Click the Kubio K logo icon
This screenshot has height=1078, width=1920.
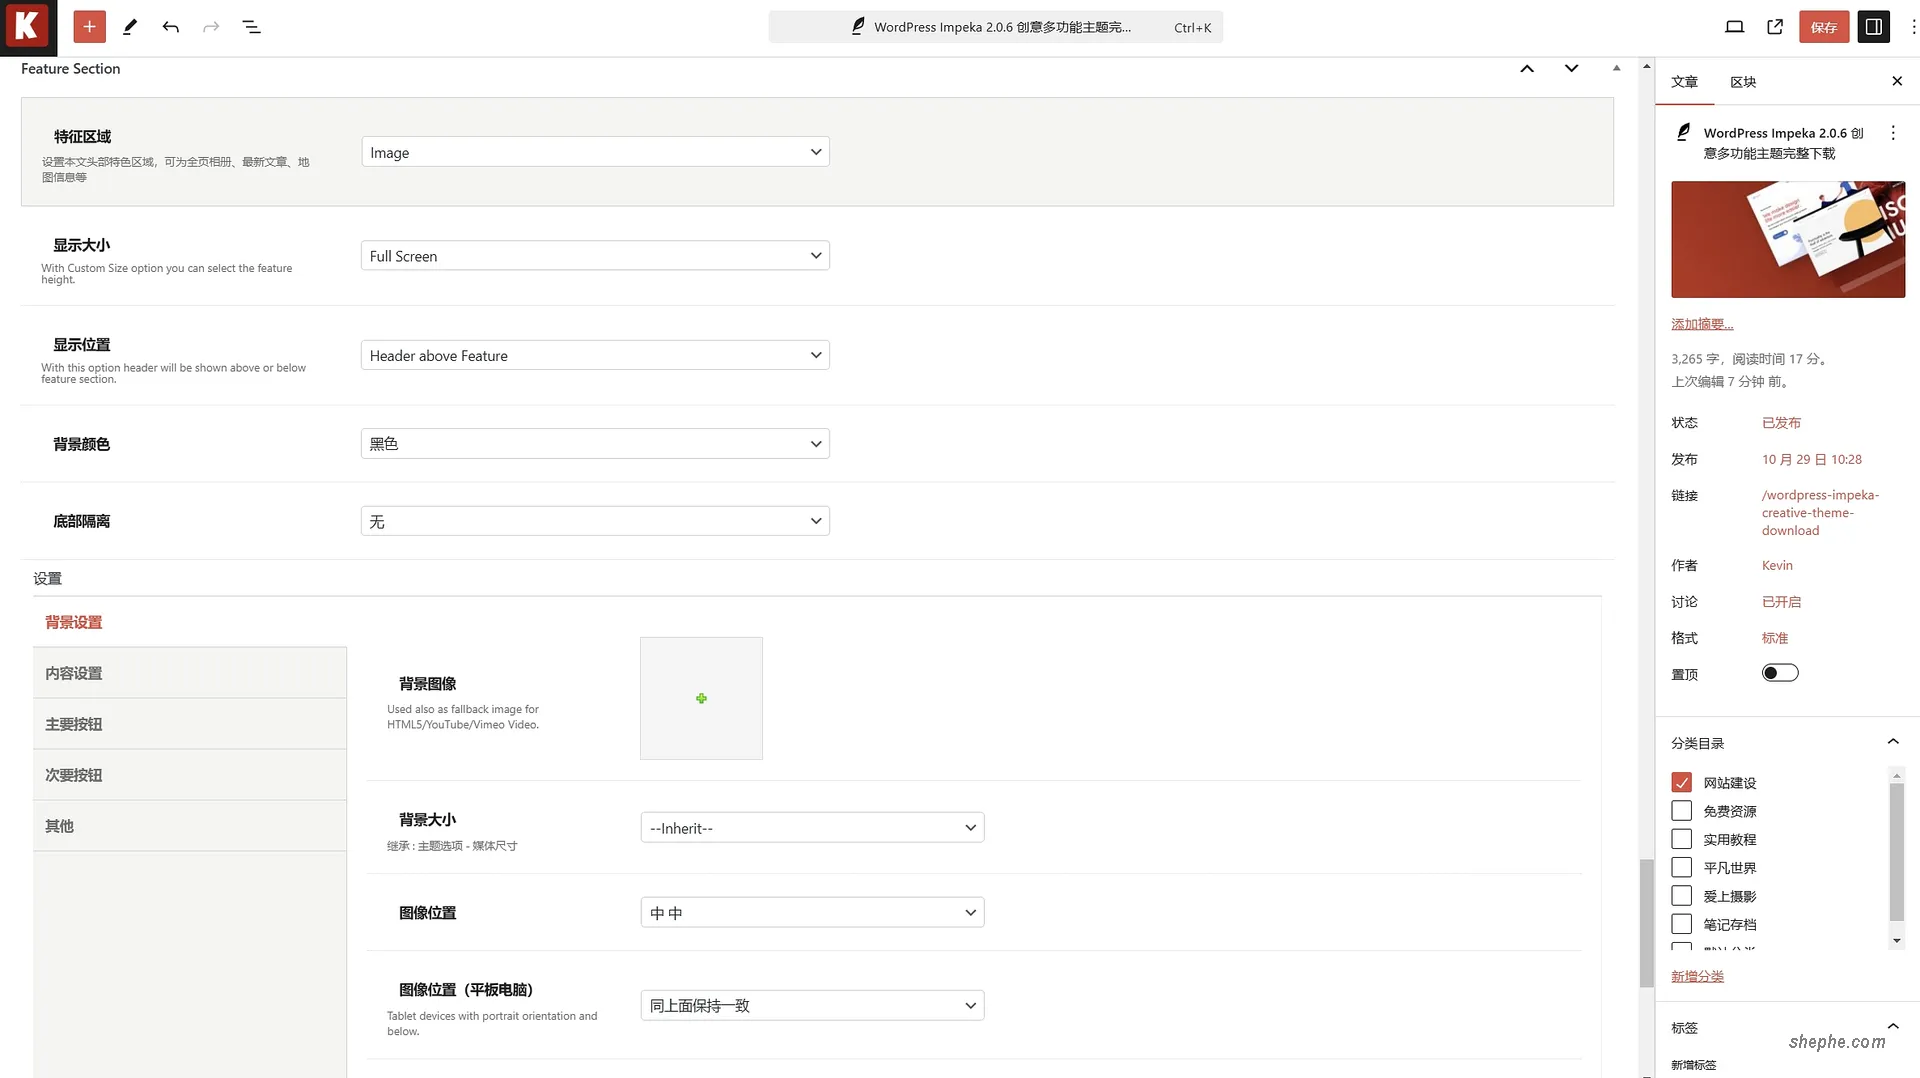tap(27, 27)
